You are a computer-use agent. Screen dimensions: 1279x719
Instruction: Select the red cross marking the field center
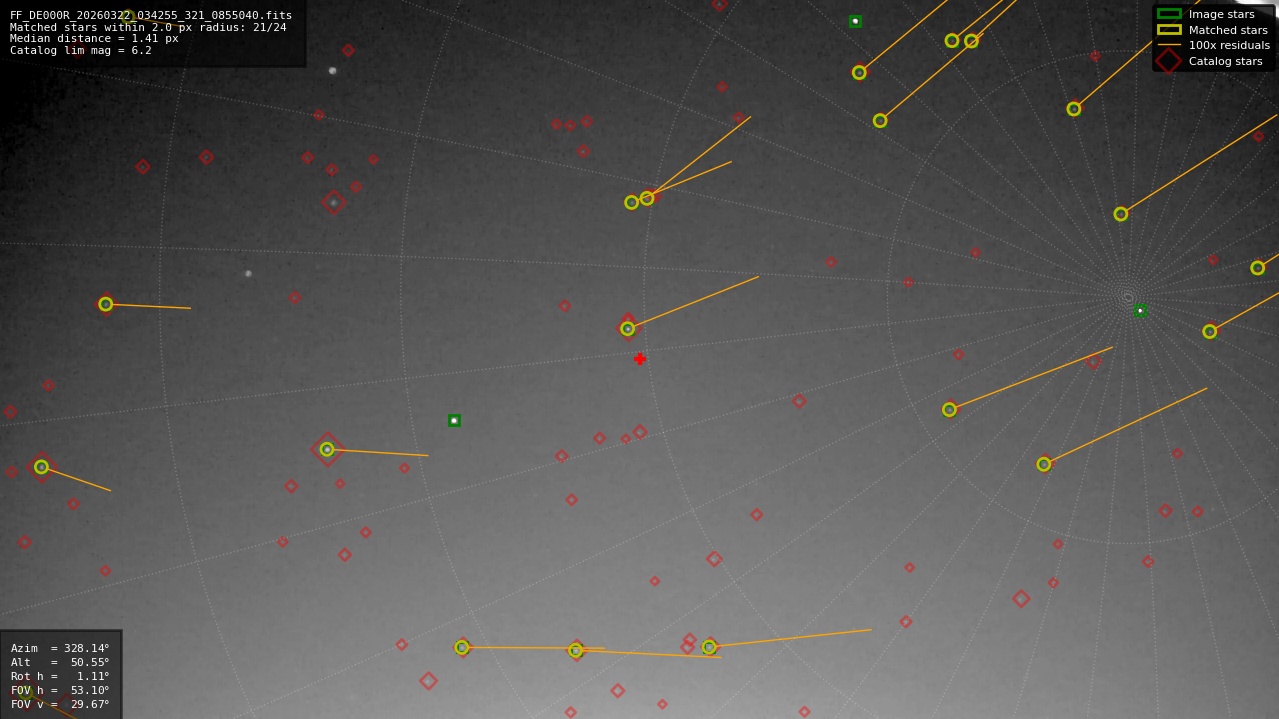640,358
